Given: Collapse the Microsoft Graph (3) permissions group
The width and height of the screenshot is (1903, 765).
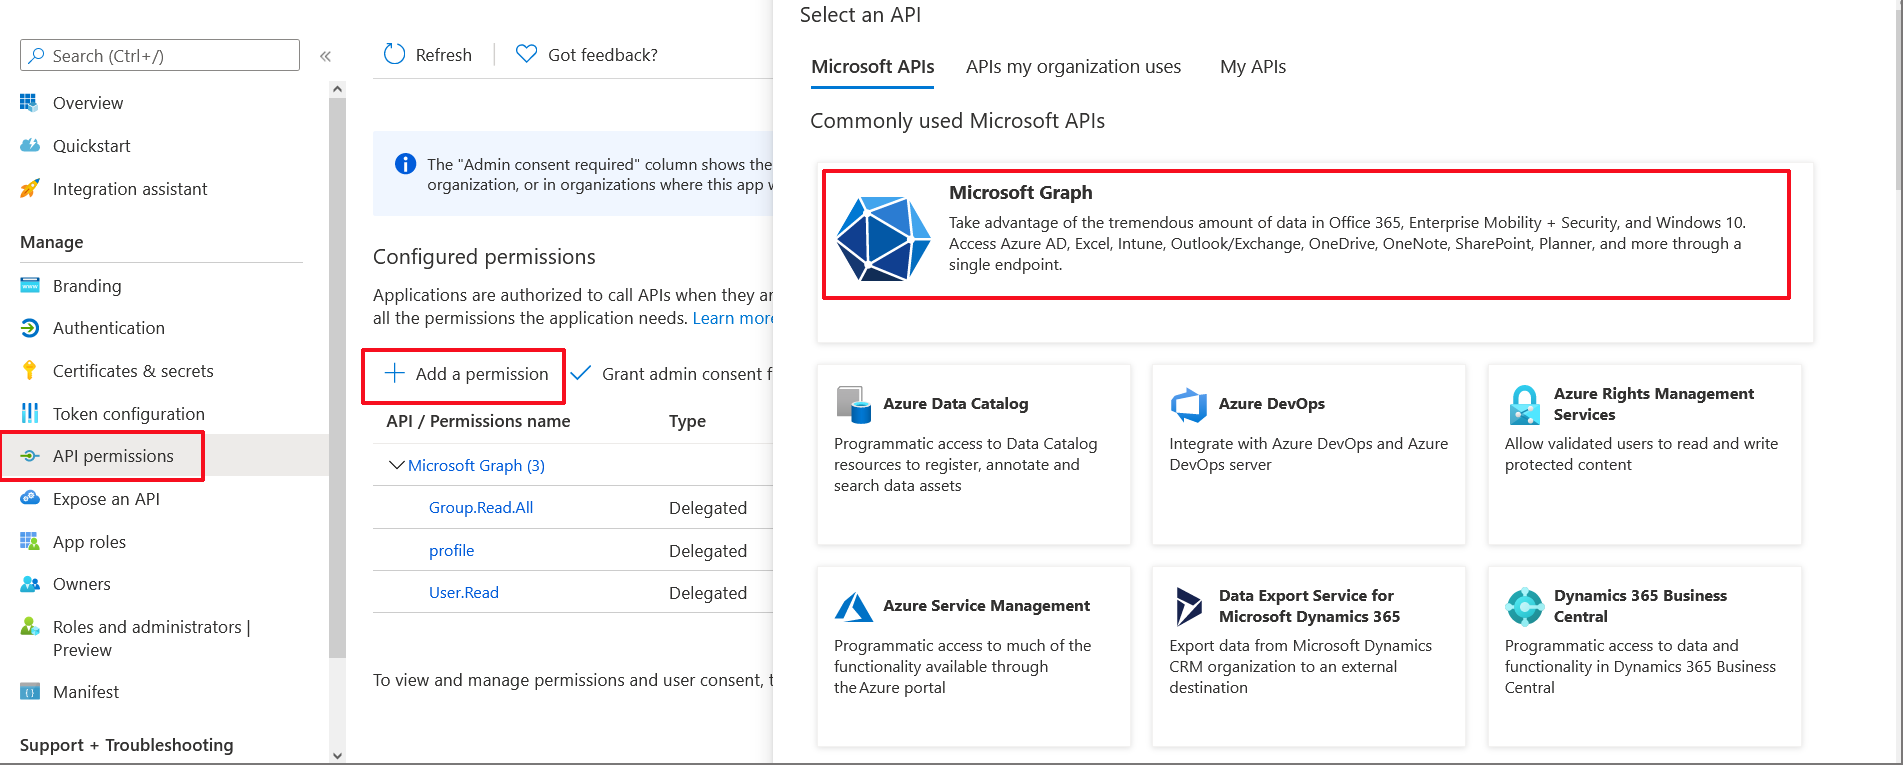Looking at the screenshot, I should point(396,465).
